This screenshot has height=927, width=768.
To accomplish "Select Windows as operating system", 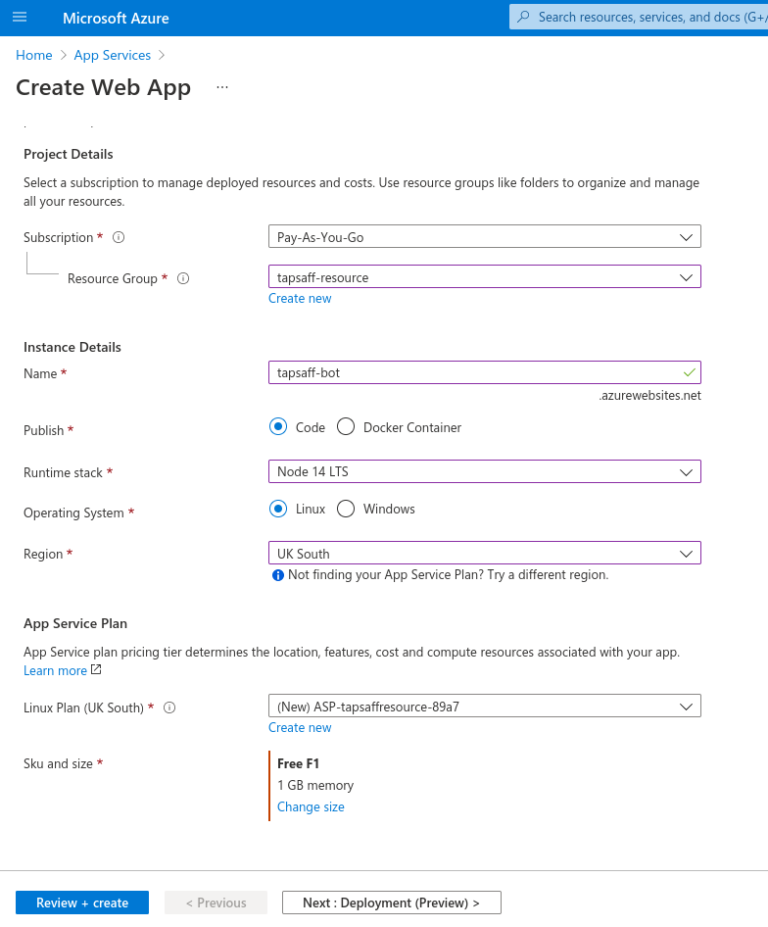I will 346,508.
